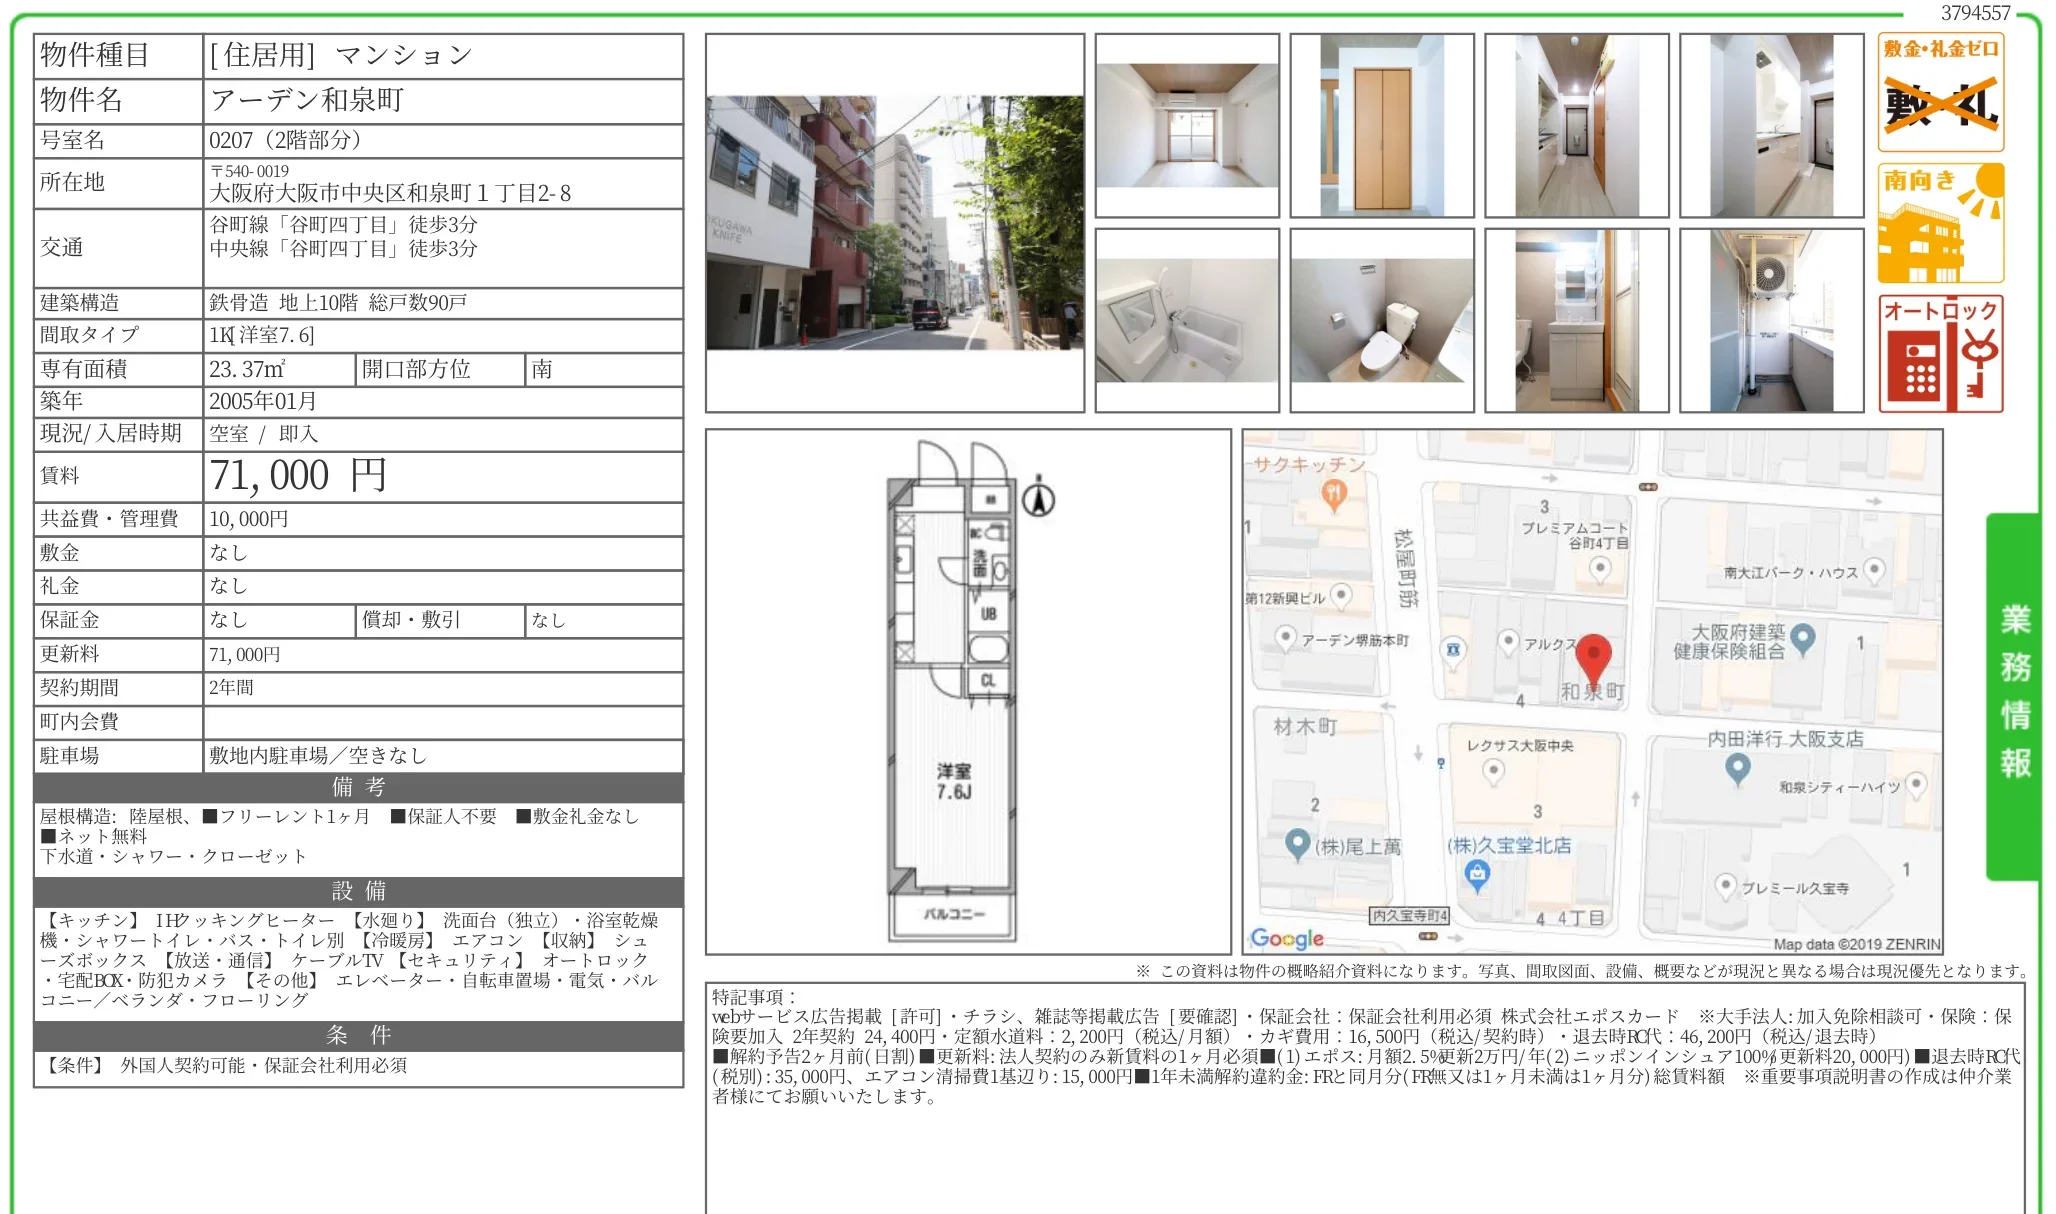2056x1214 pixels.
Task: Open the 業務情報 green side tab
Action: [2013, 696]
